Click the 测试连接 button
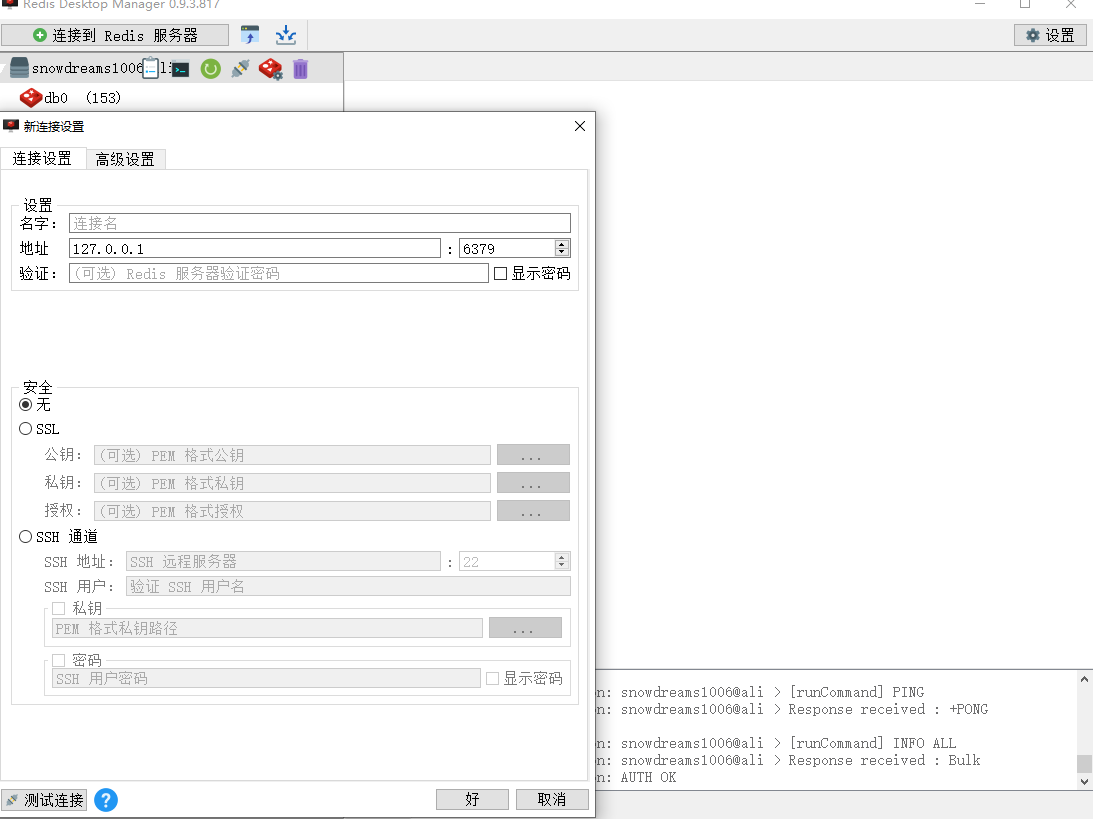 tap(45, 800)
